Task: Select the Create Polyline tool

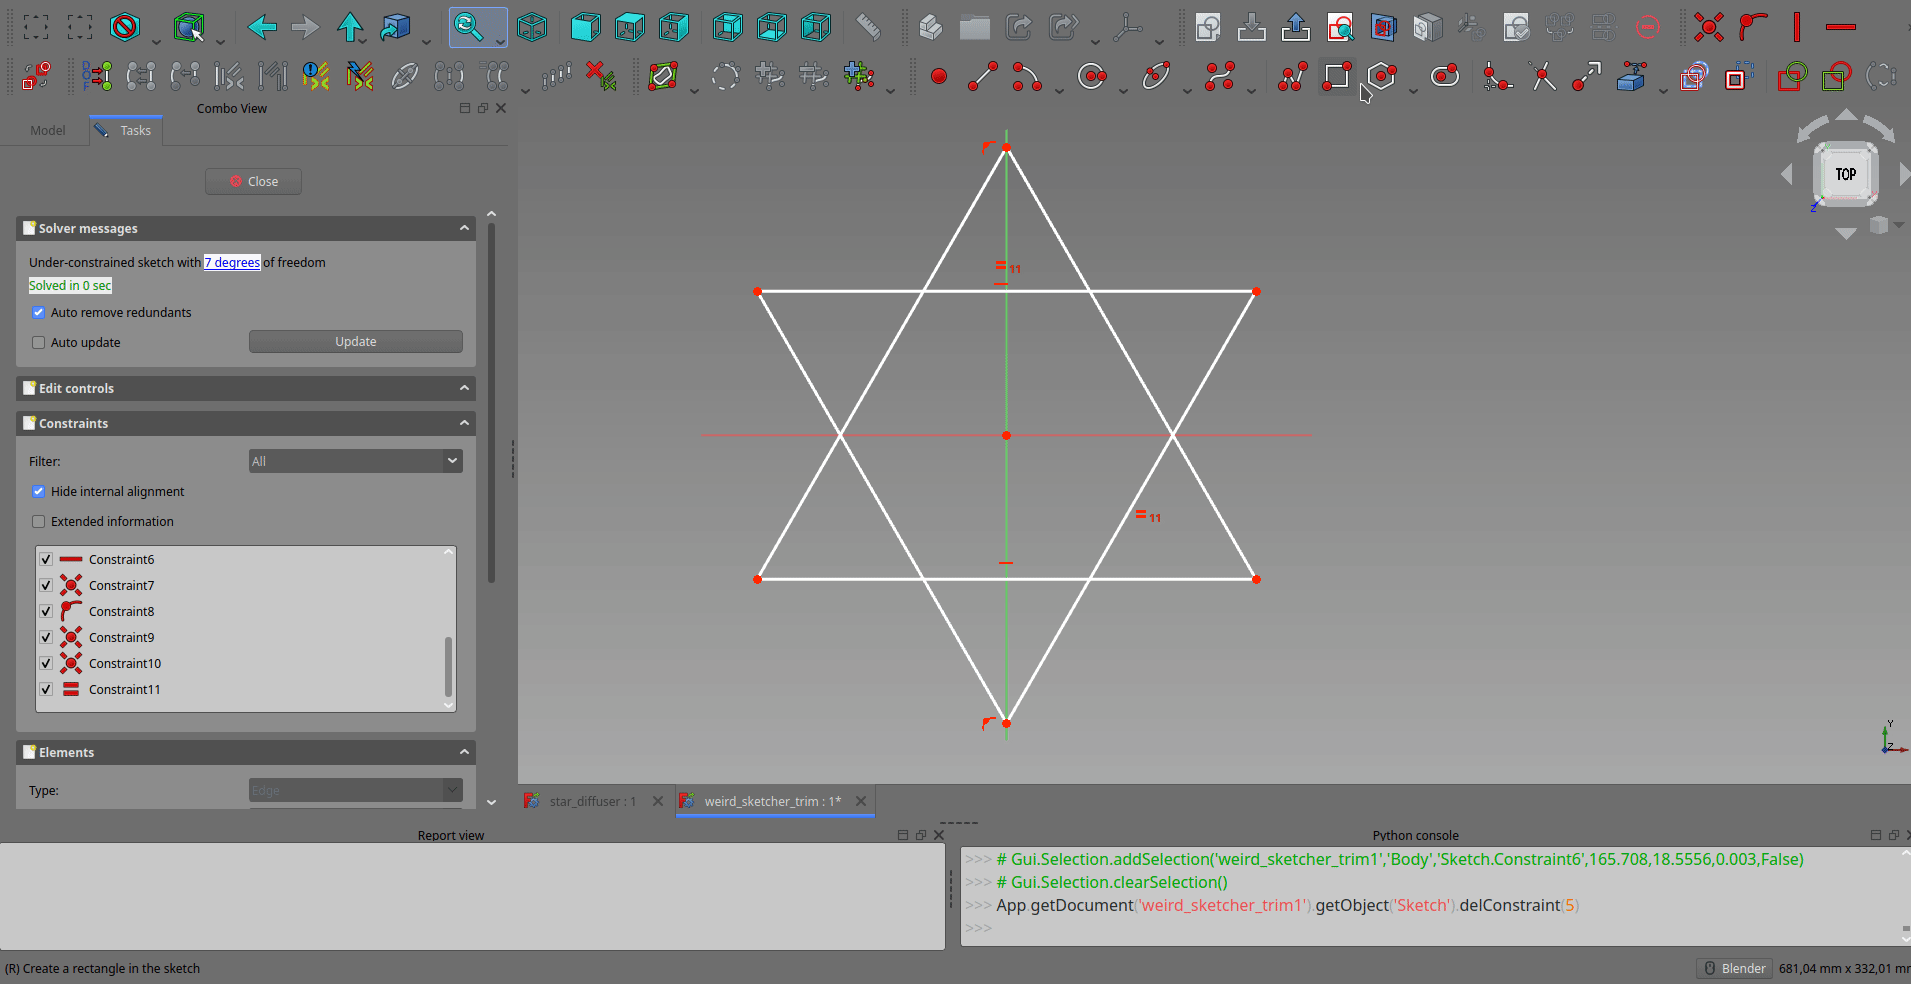Action: tap(1292, 76)
